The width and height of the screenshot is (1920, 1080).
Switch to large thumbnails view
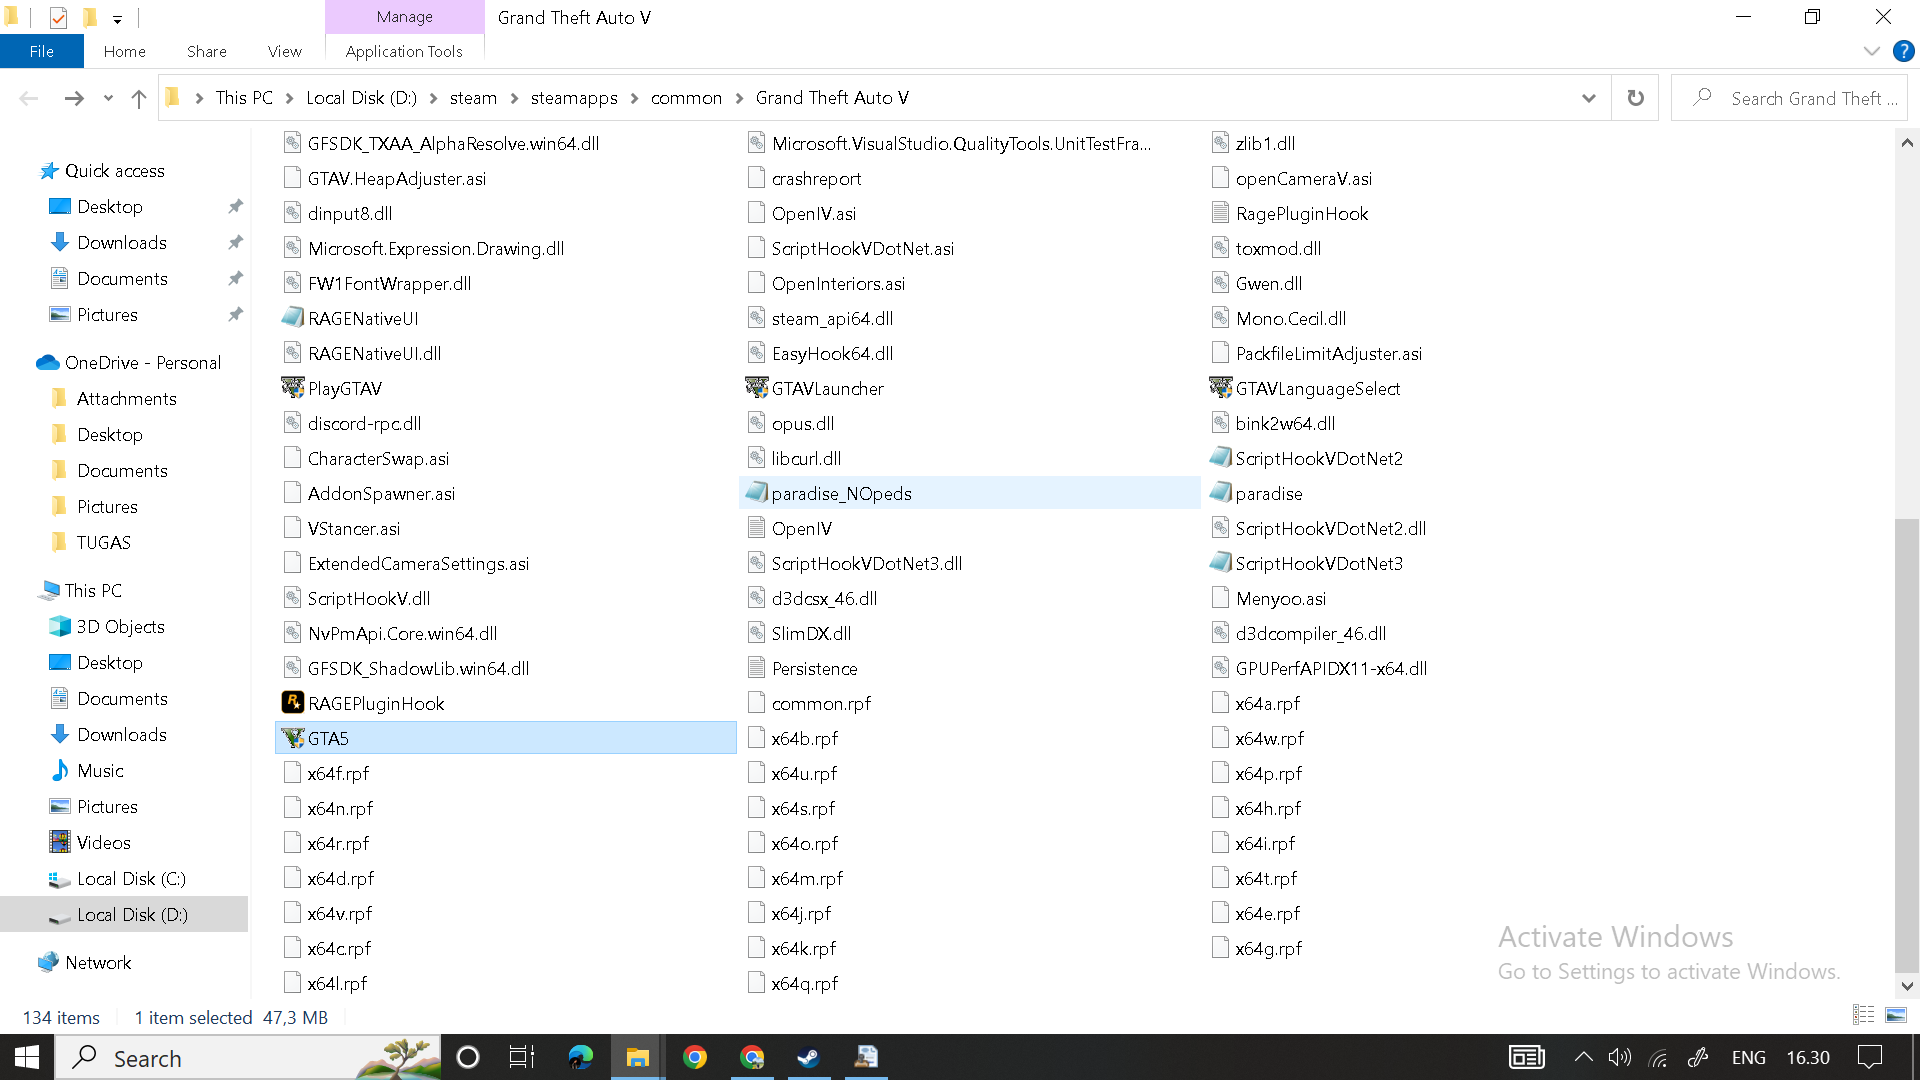[1895, 1015]
